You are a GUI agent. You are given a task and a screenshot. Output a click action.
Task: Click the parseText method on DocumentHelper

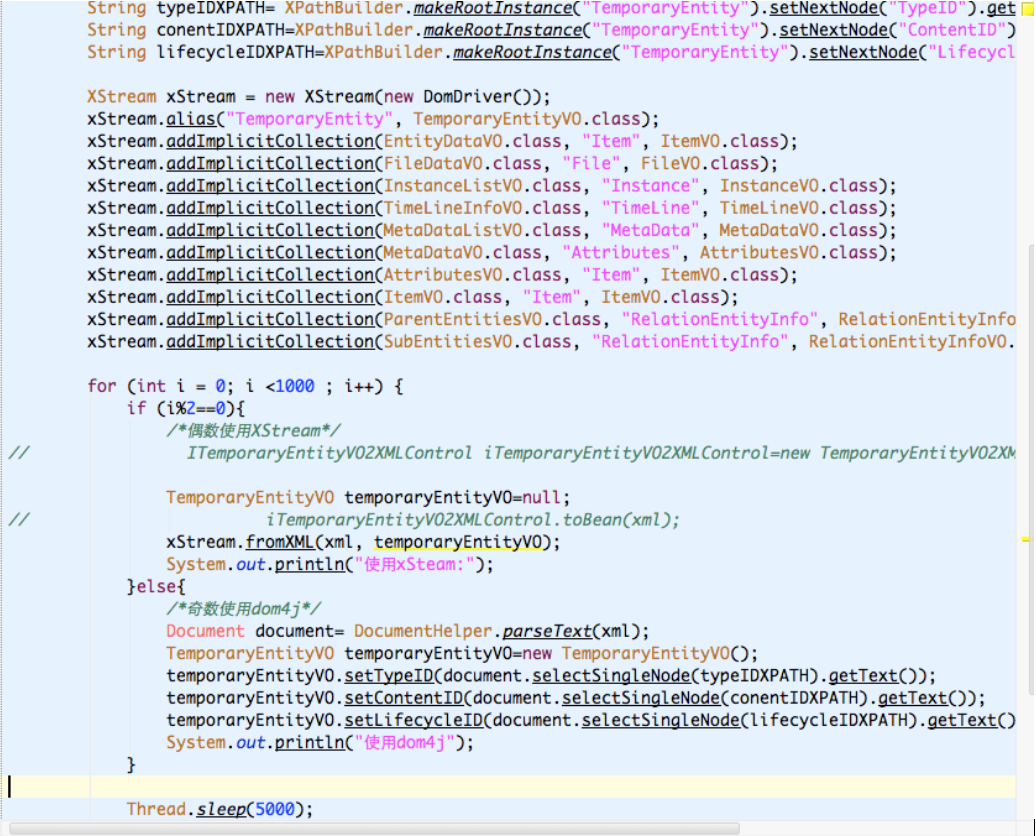[x=546, y=631]
